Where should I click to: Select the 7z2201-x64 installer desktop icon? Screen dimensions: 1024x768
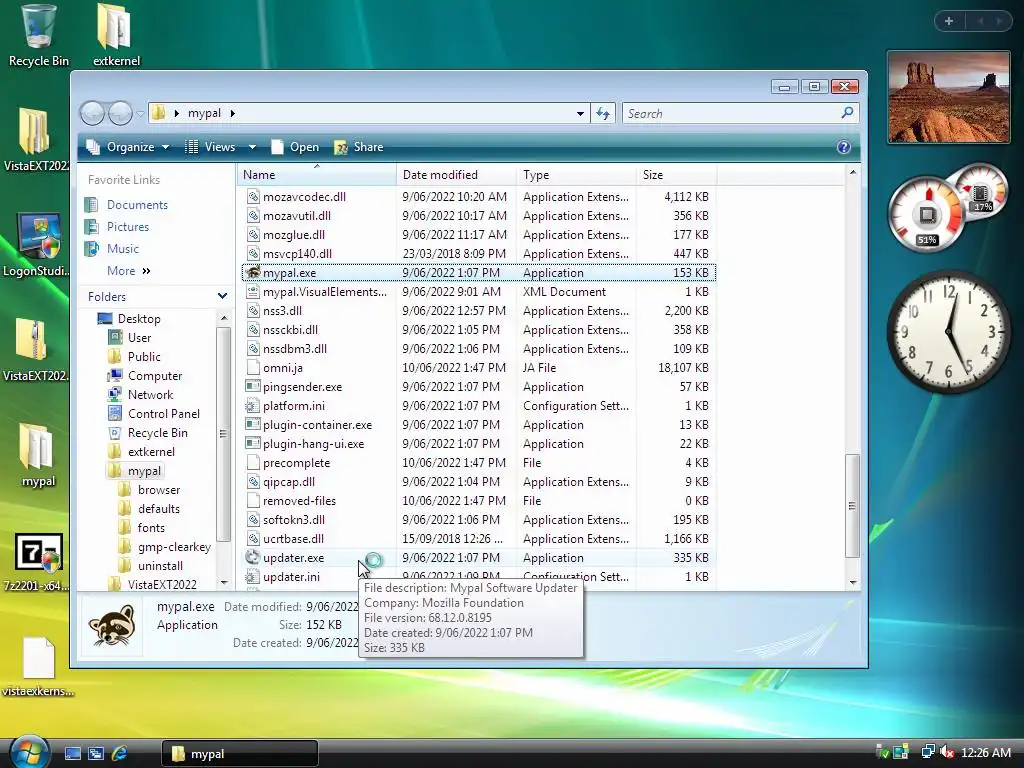(x=37, y=562)
